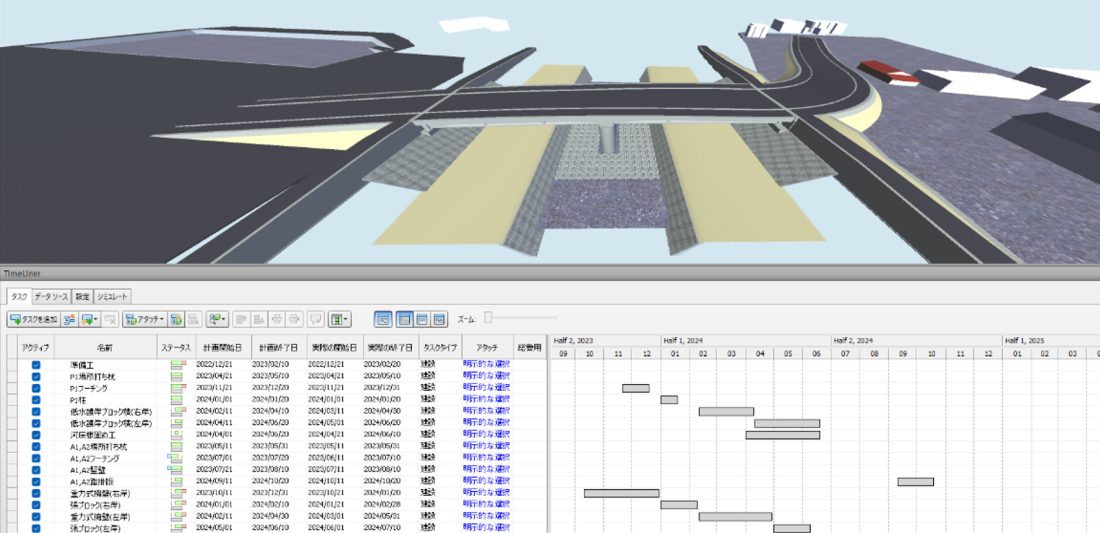Select the show planned dates icon
The image size is (1100, 533).
pyautogui.click(x=404, y=319)
